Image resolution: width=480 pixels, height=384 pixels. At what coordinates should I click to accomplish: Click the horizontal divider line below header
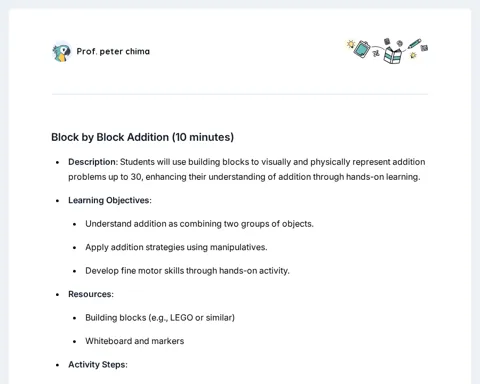[x=240, y=94]
